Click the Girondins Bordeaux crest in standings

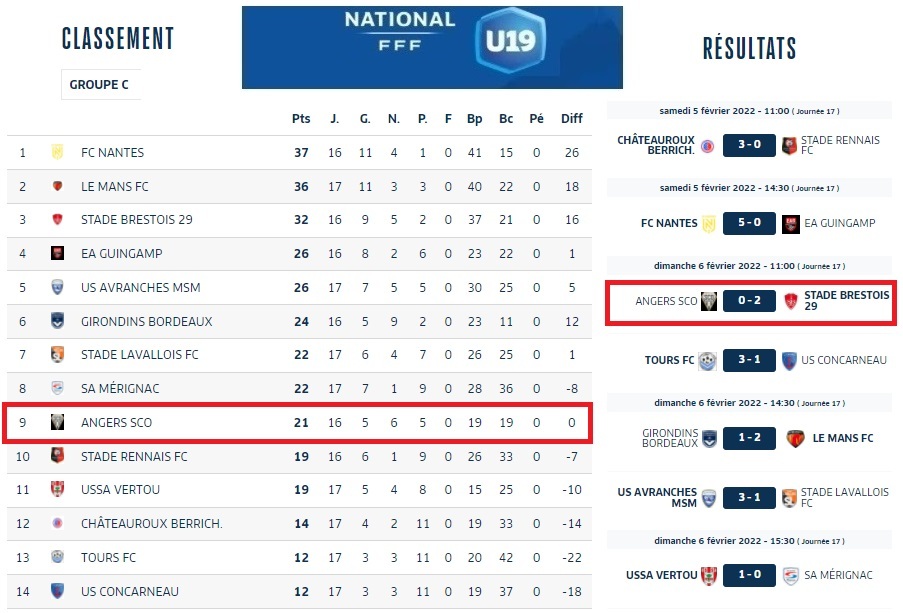pyautogui.click(x=57, y=321)
